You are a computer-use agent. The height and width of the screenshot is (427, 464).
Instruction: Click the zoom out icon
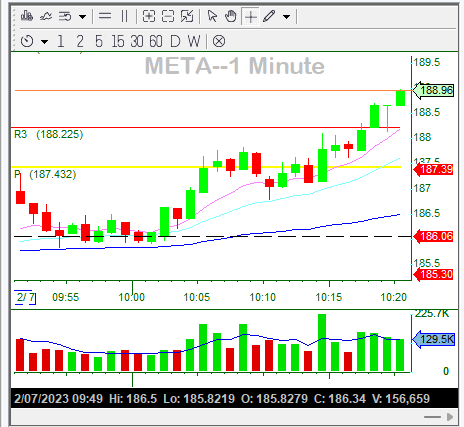point(168,16)
